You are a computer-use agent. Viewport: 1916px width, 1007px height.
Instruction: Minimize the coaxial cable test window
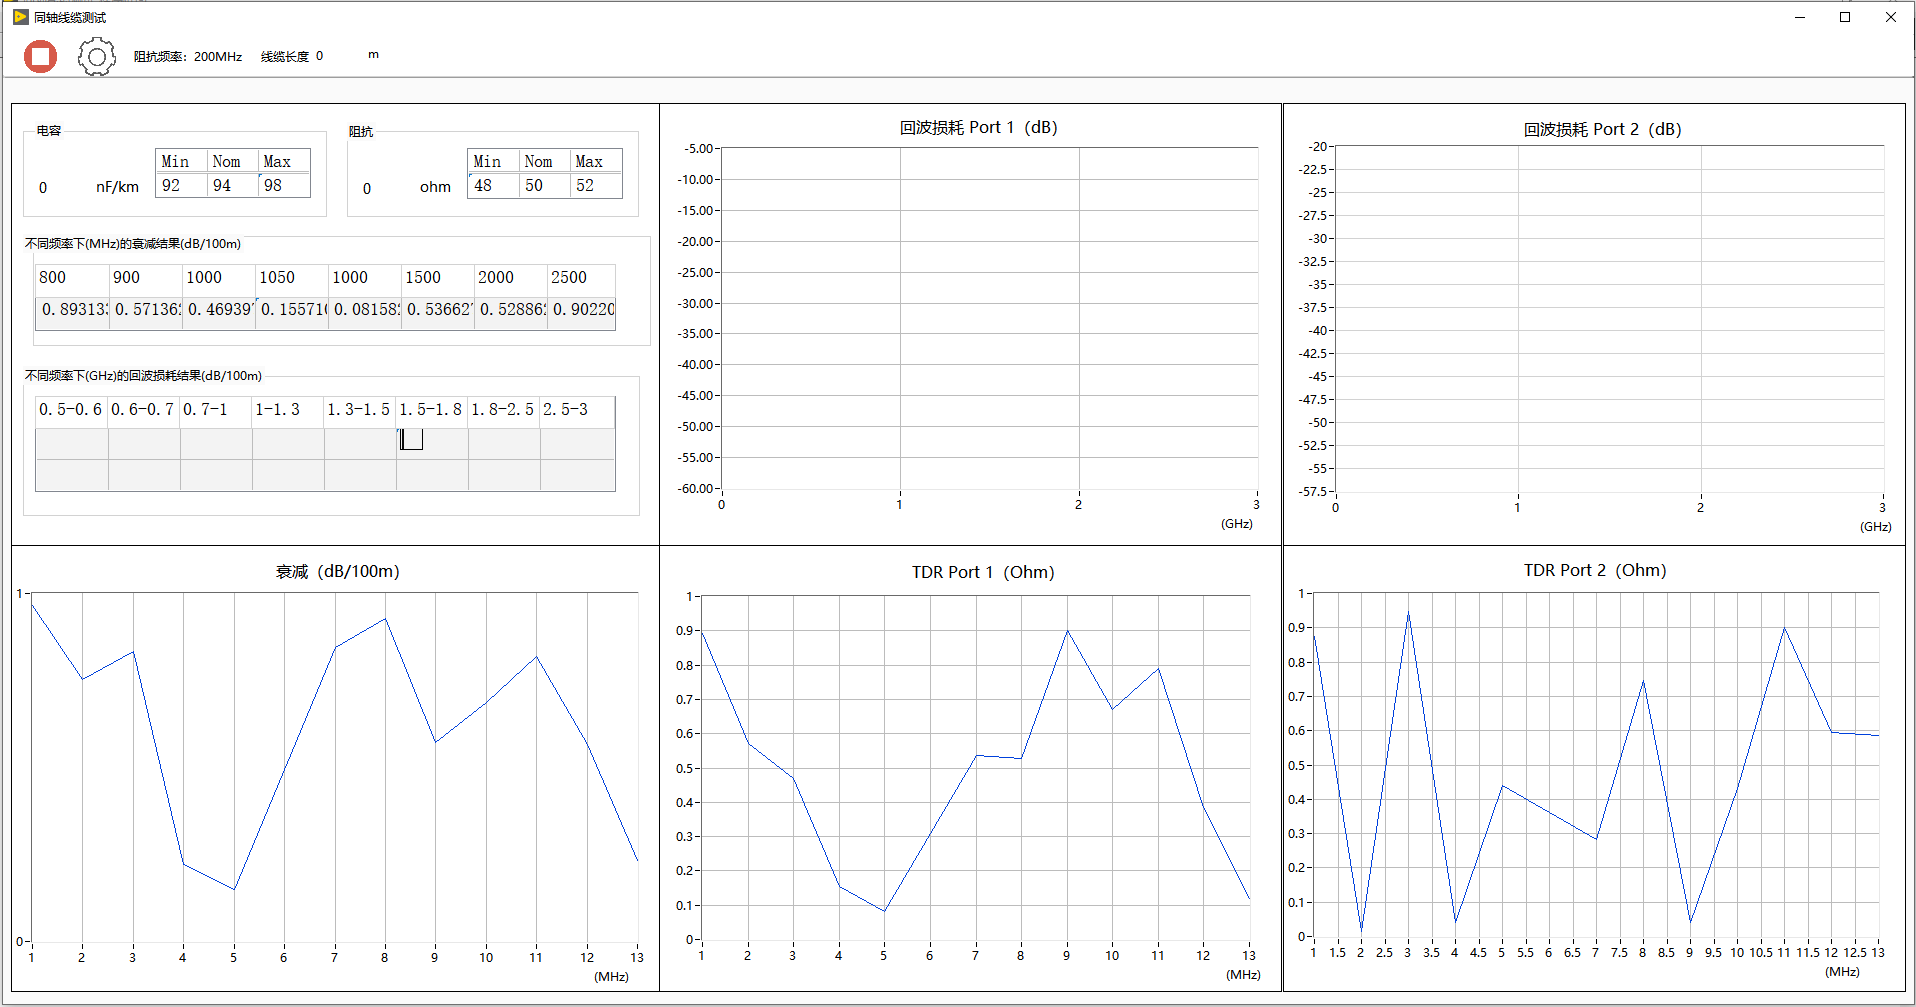1800,17
